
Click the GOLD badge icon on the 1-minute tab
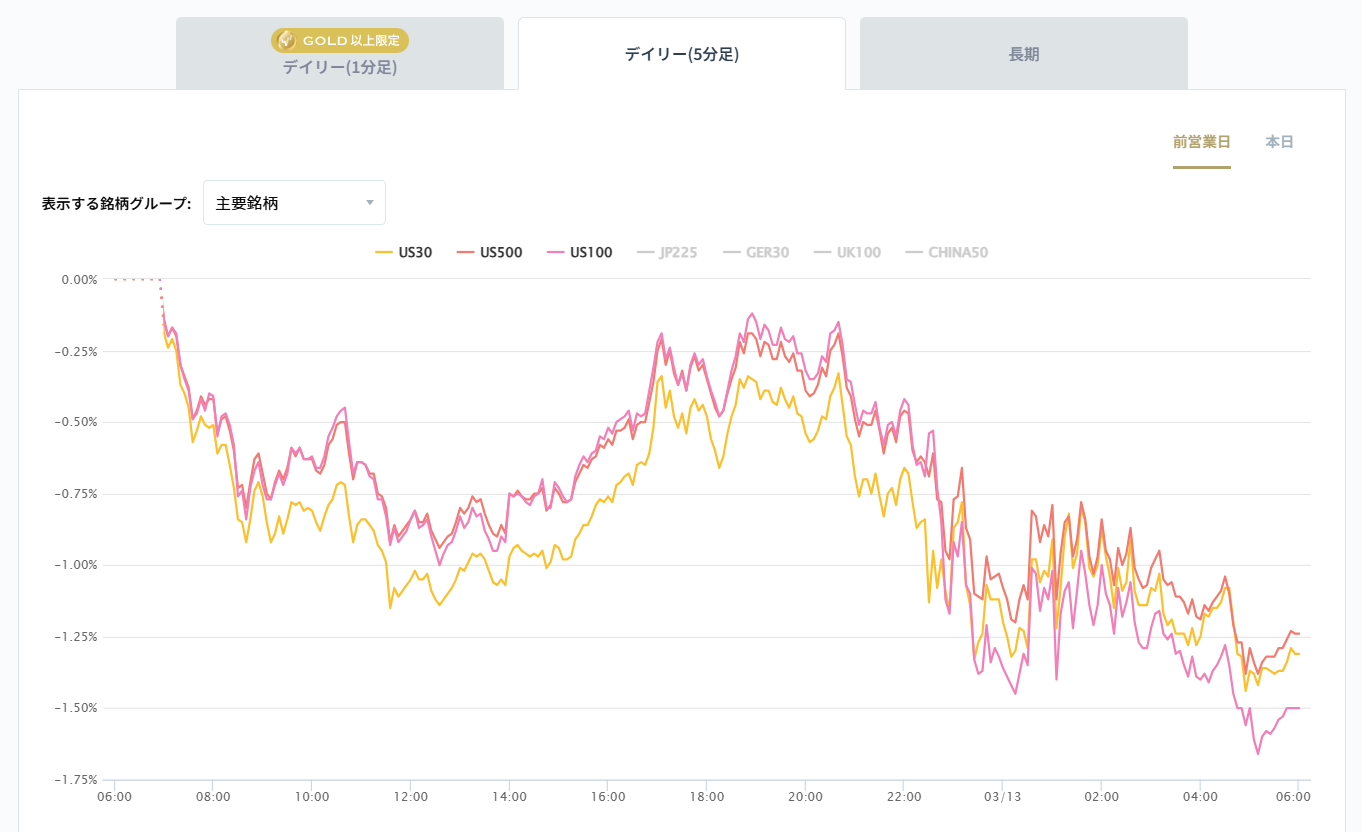(286, 40)
